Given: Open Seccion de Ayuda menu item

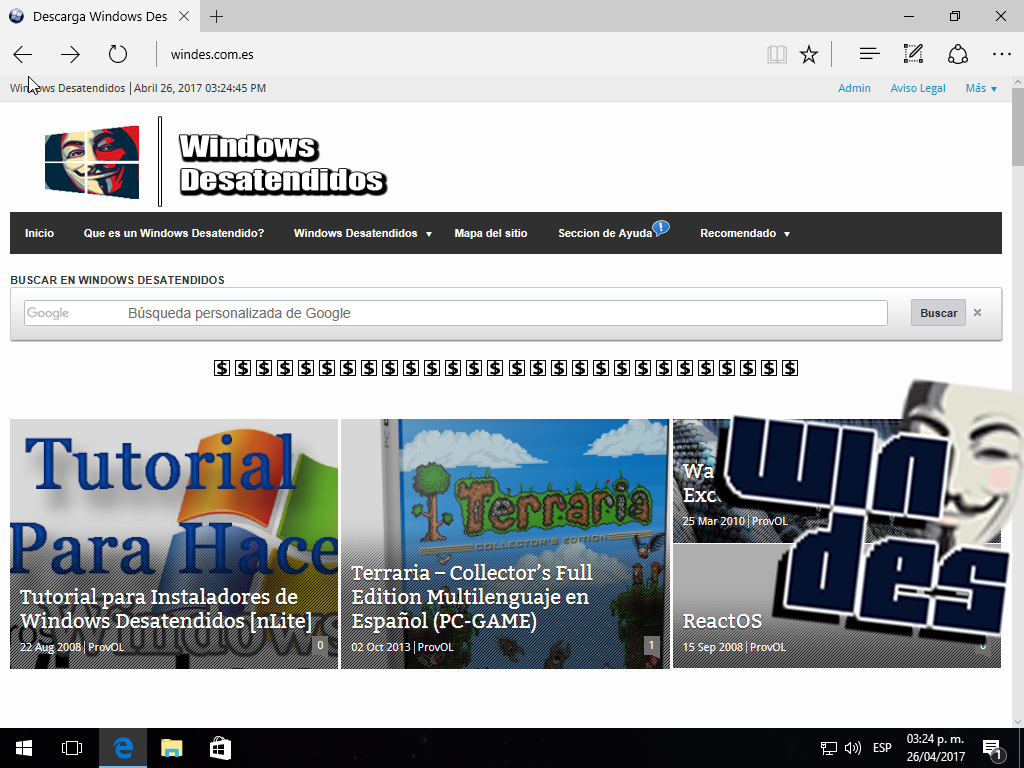Looking at the screenshot, I should coord(605,233).
